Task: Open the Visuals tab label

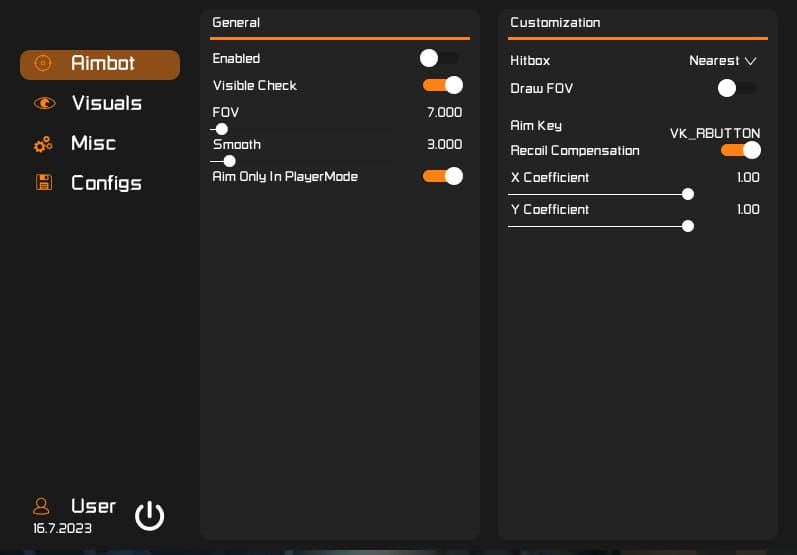Action: (x=106, y=103)
